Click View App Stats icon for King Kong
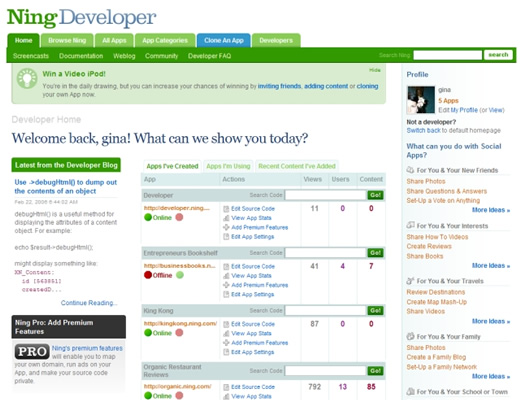This screenshot has height=400, width=520. pos(226,333)
